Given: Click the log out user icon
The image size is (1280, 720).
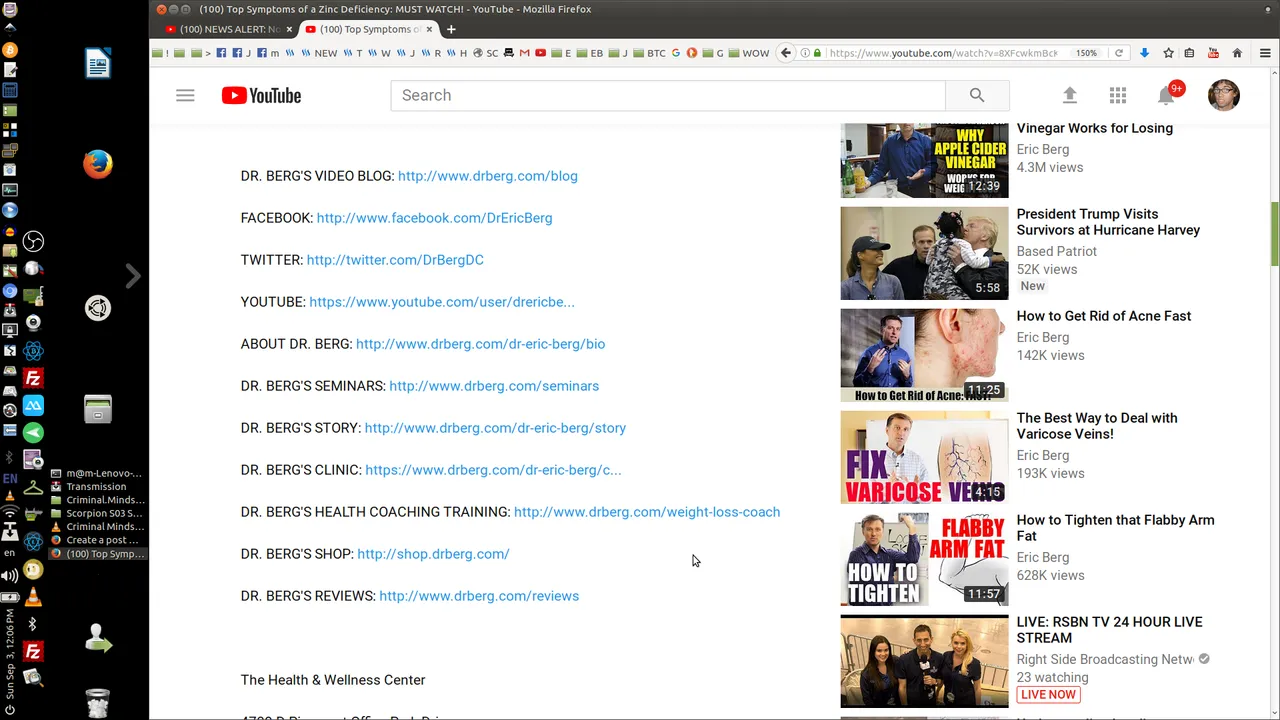Looking at the screenshot, I should click(98, 638).
